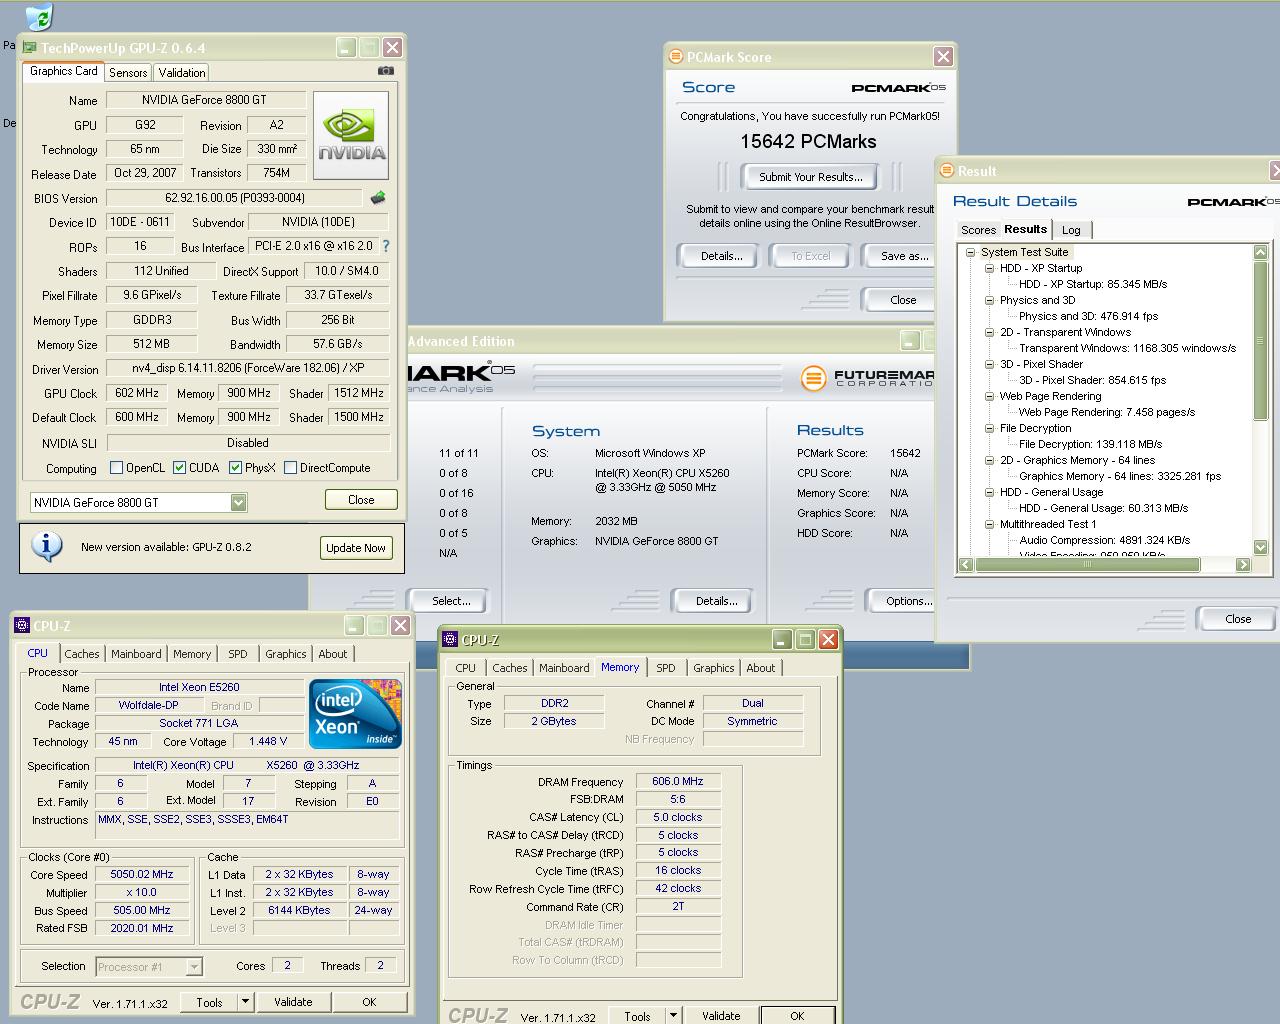Open the SPD tab in CPU-Z Memory window

(666, 668)
